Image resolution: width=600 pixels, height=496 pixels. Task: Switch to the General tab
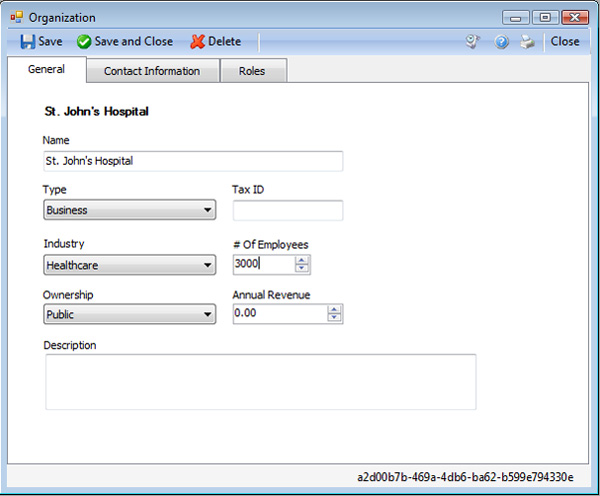point(46,69)
